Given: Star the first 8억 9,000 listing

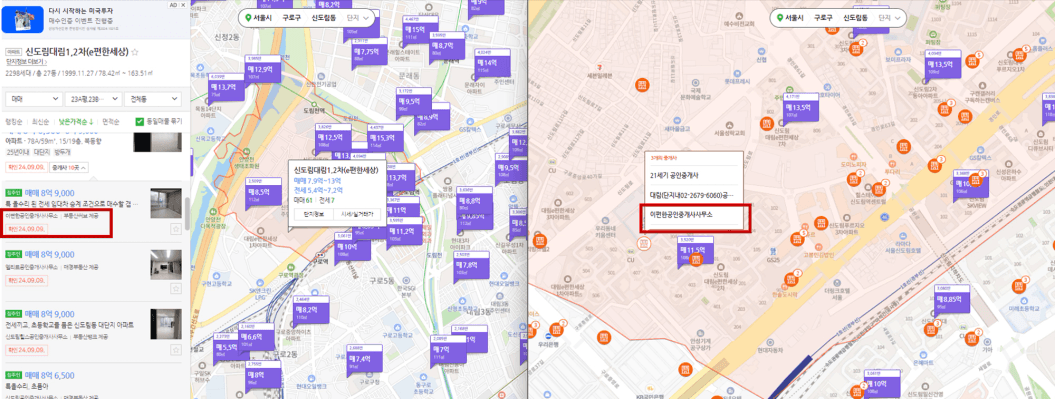Looking at the screenshot, I should [176, 229].
